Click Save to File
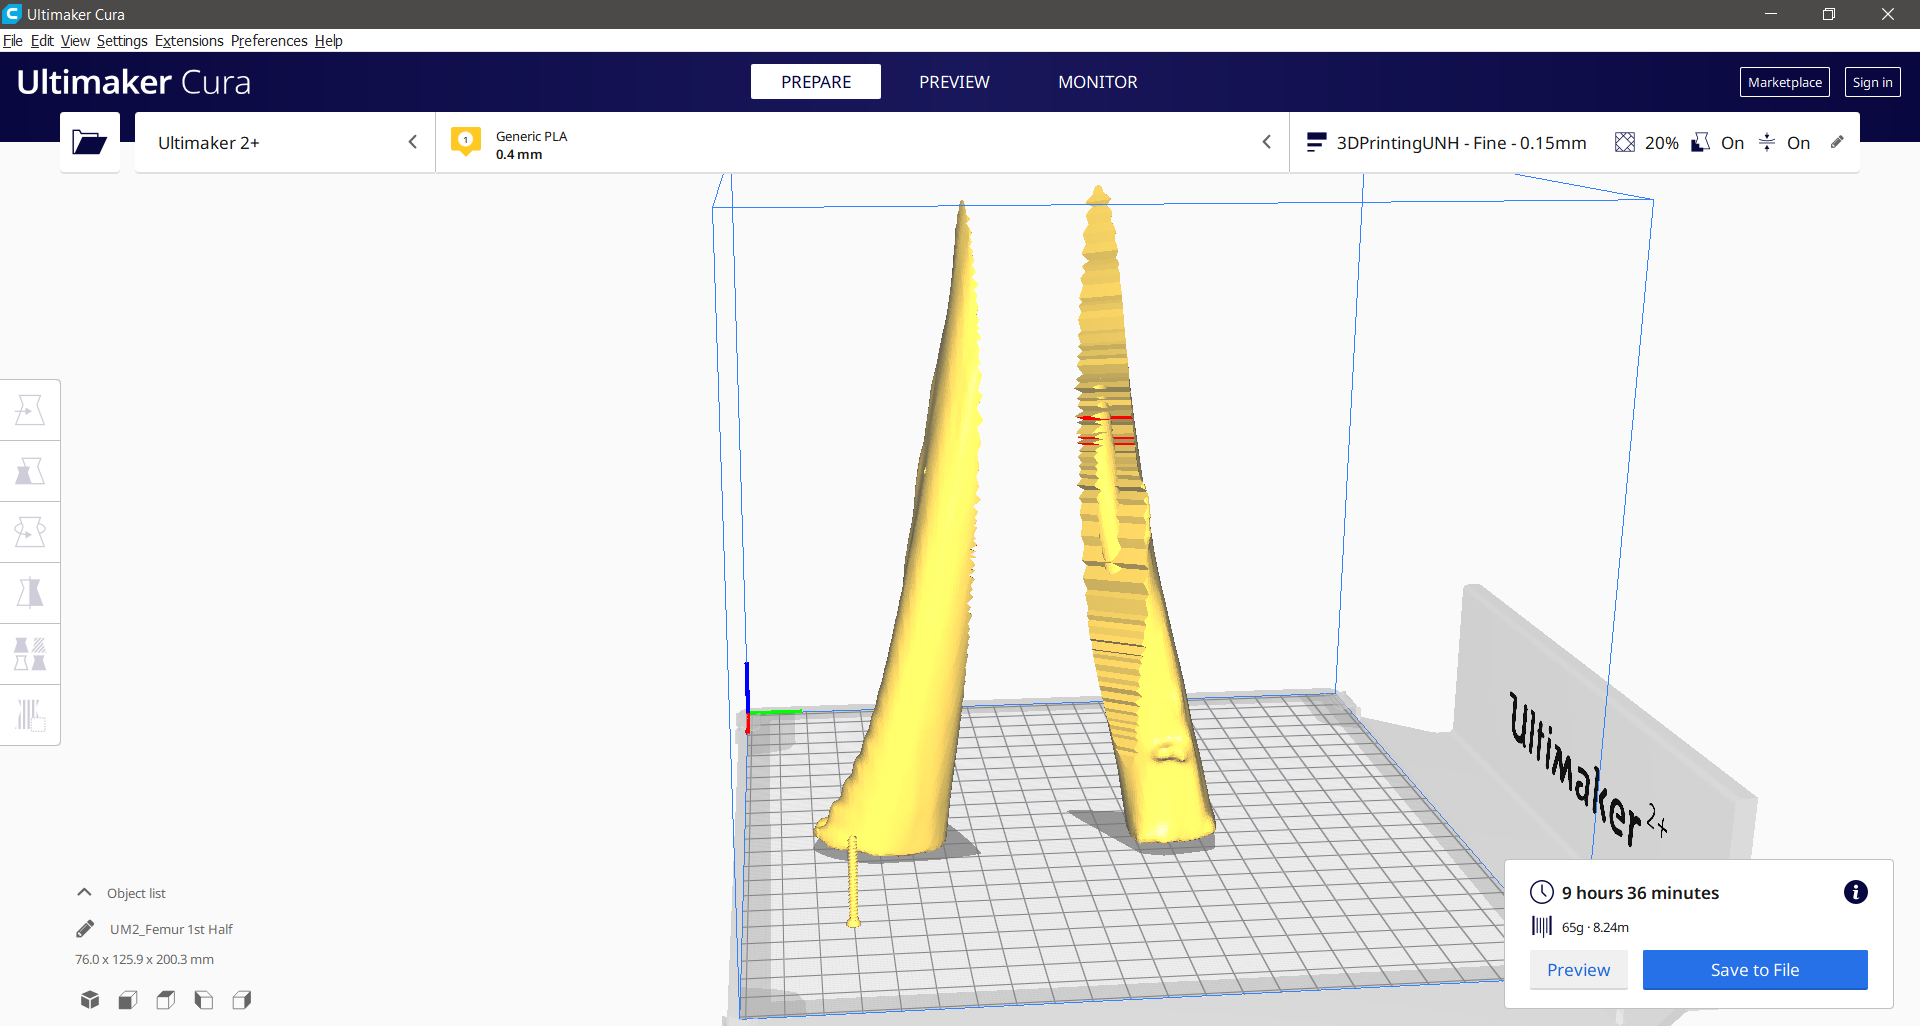This screenshot has width=1920, height=1026. coord(1755,969)
